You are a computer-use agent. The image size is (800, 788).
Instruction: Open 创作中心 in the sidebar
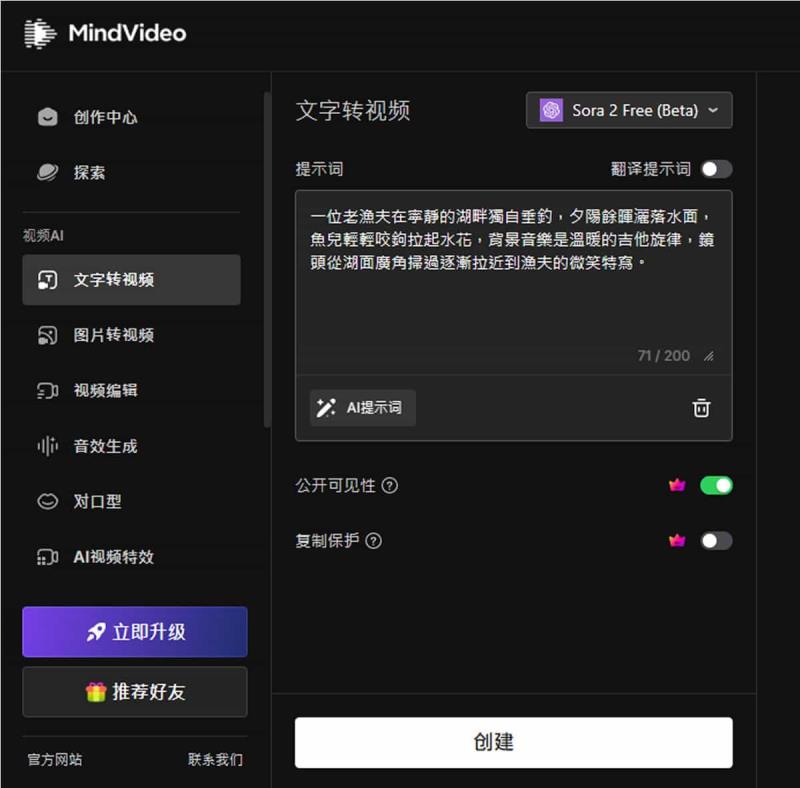(105, 117)
